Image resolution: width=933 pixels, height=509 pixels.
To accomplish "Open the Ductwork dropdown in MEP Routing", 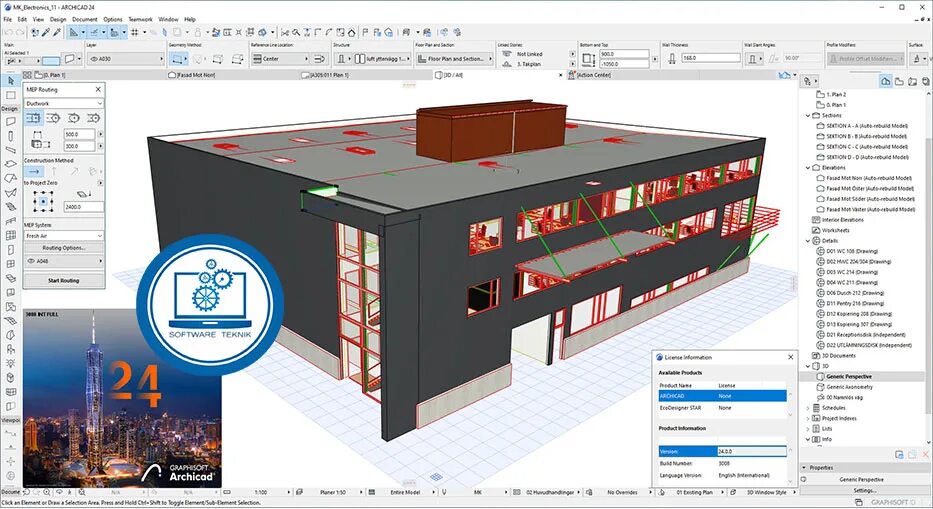I will 64,103.
